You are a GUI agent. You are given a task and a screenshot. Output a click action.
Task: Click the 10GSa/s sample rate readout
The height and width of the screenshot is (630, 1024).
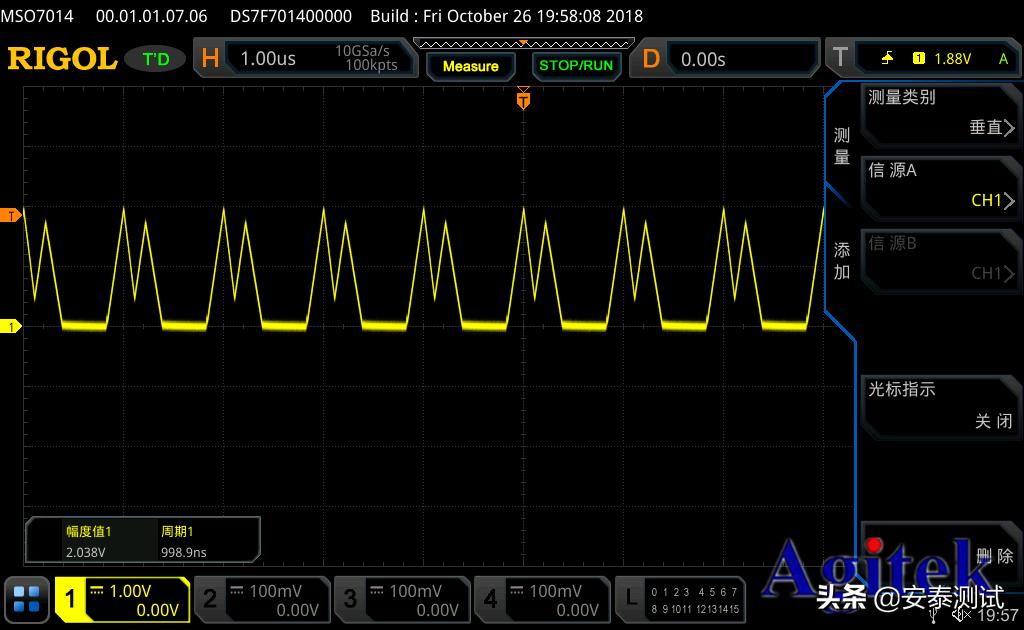pyautogui.click(x=362, y=51)
